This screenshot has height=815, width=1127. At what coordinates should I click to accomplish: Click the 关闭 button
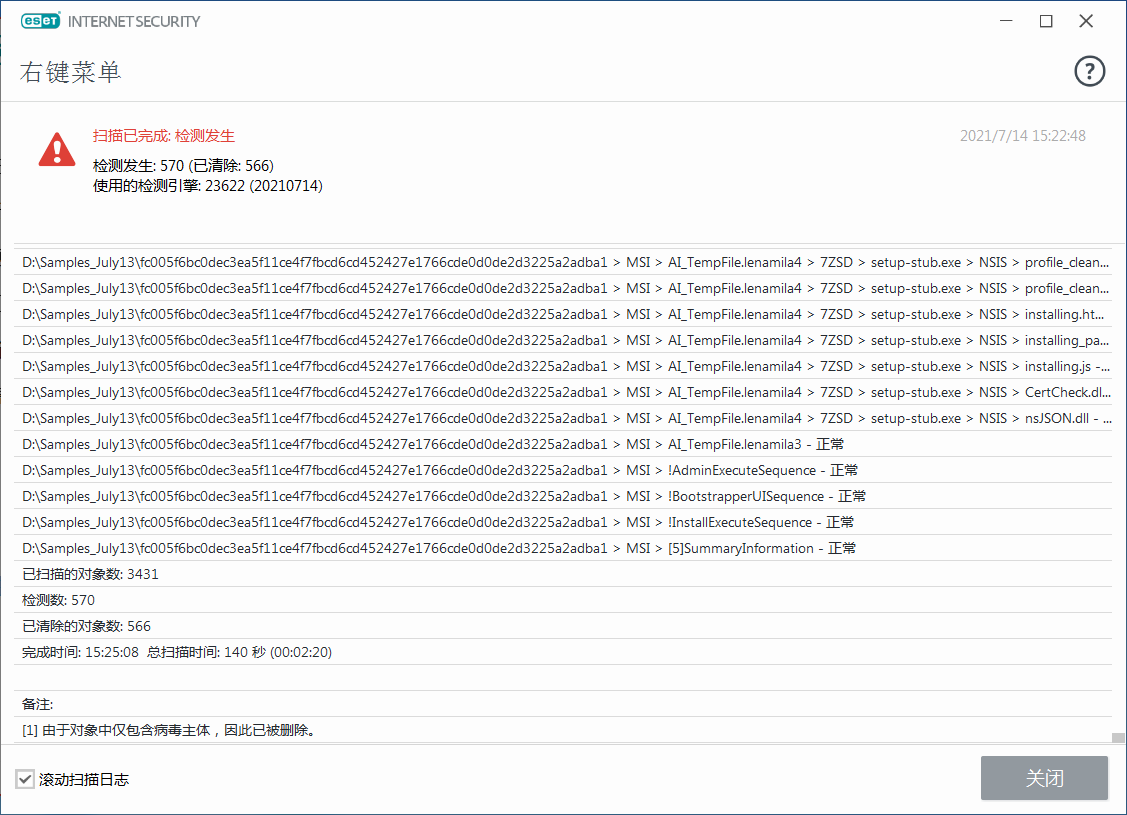pyautogui.click(x=1044, y=778)
